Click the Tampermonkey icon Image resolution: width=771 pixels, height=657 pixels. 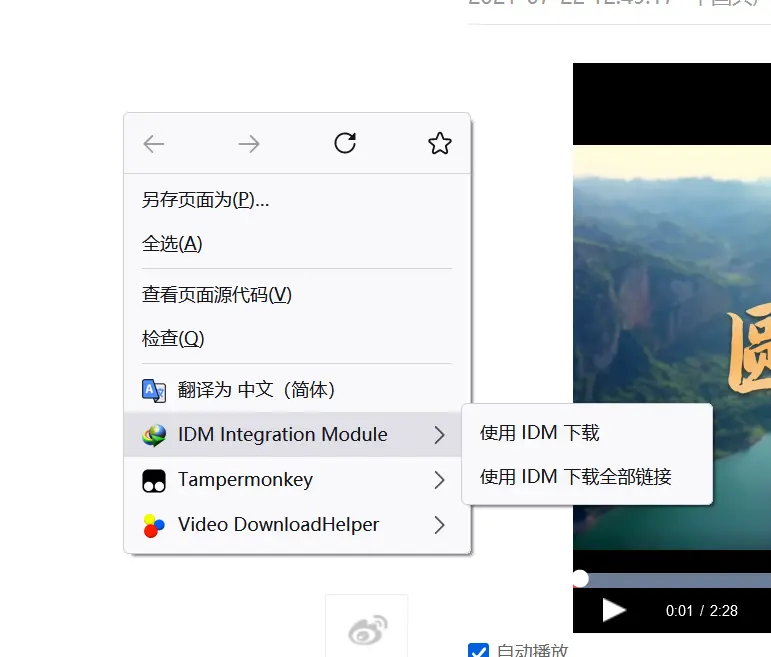[x=154, y=480]
